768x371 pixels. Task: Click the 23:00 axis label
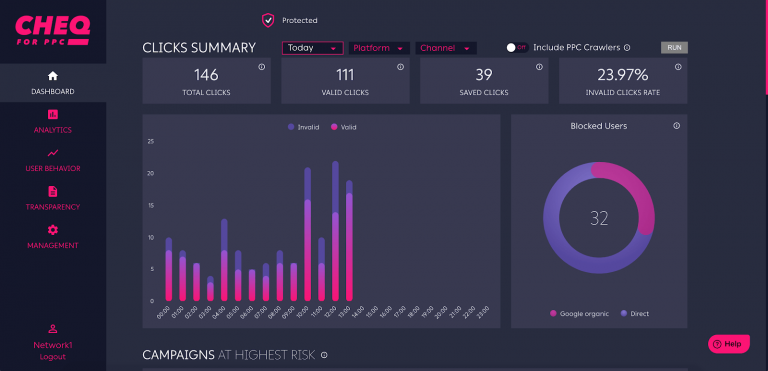pyautogui.click(x=483, y=312)
